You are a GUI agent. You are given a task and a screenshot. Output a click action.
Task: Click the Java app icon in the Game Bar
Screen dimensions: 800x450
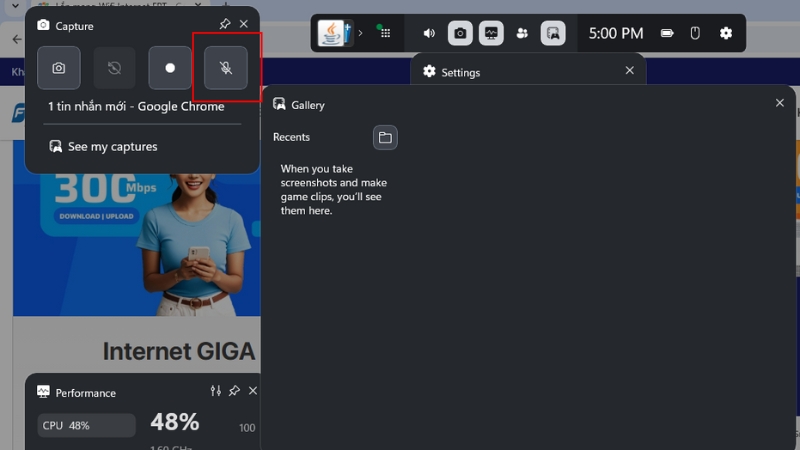332,33
